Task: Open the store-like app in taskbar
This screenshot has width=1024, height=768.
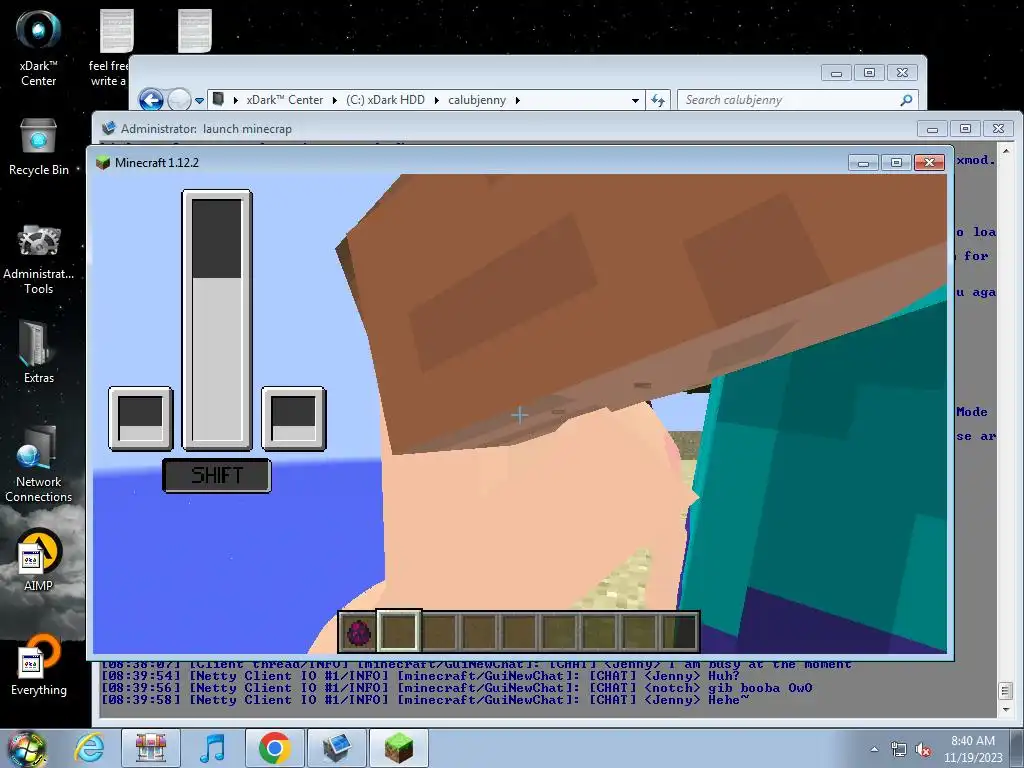Action: pyautogui.click(x=151, y=748)
